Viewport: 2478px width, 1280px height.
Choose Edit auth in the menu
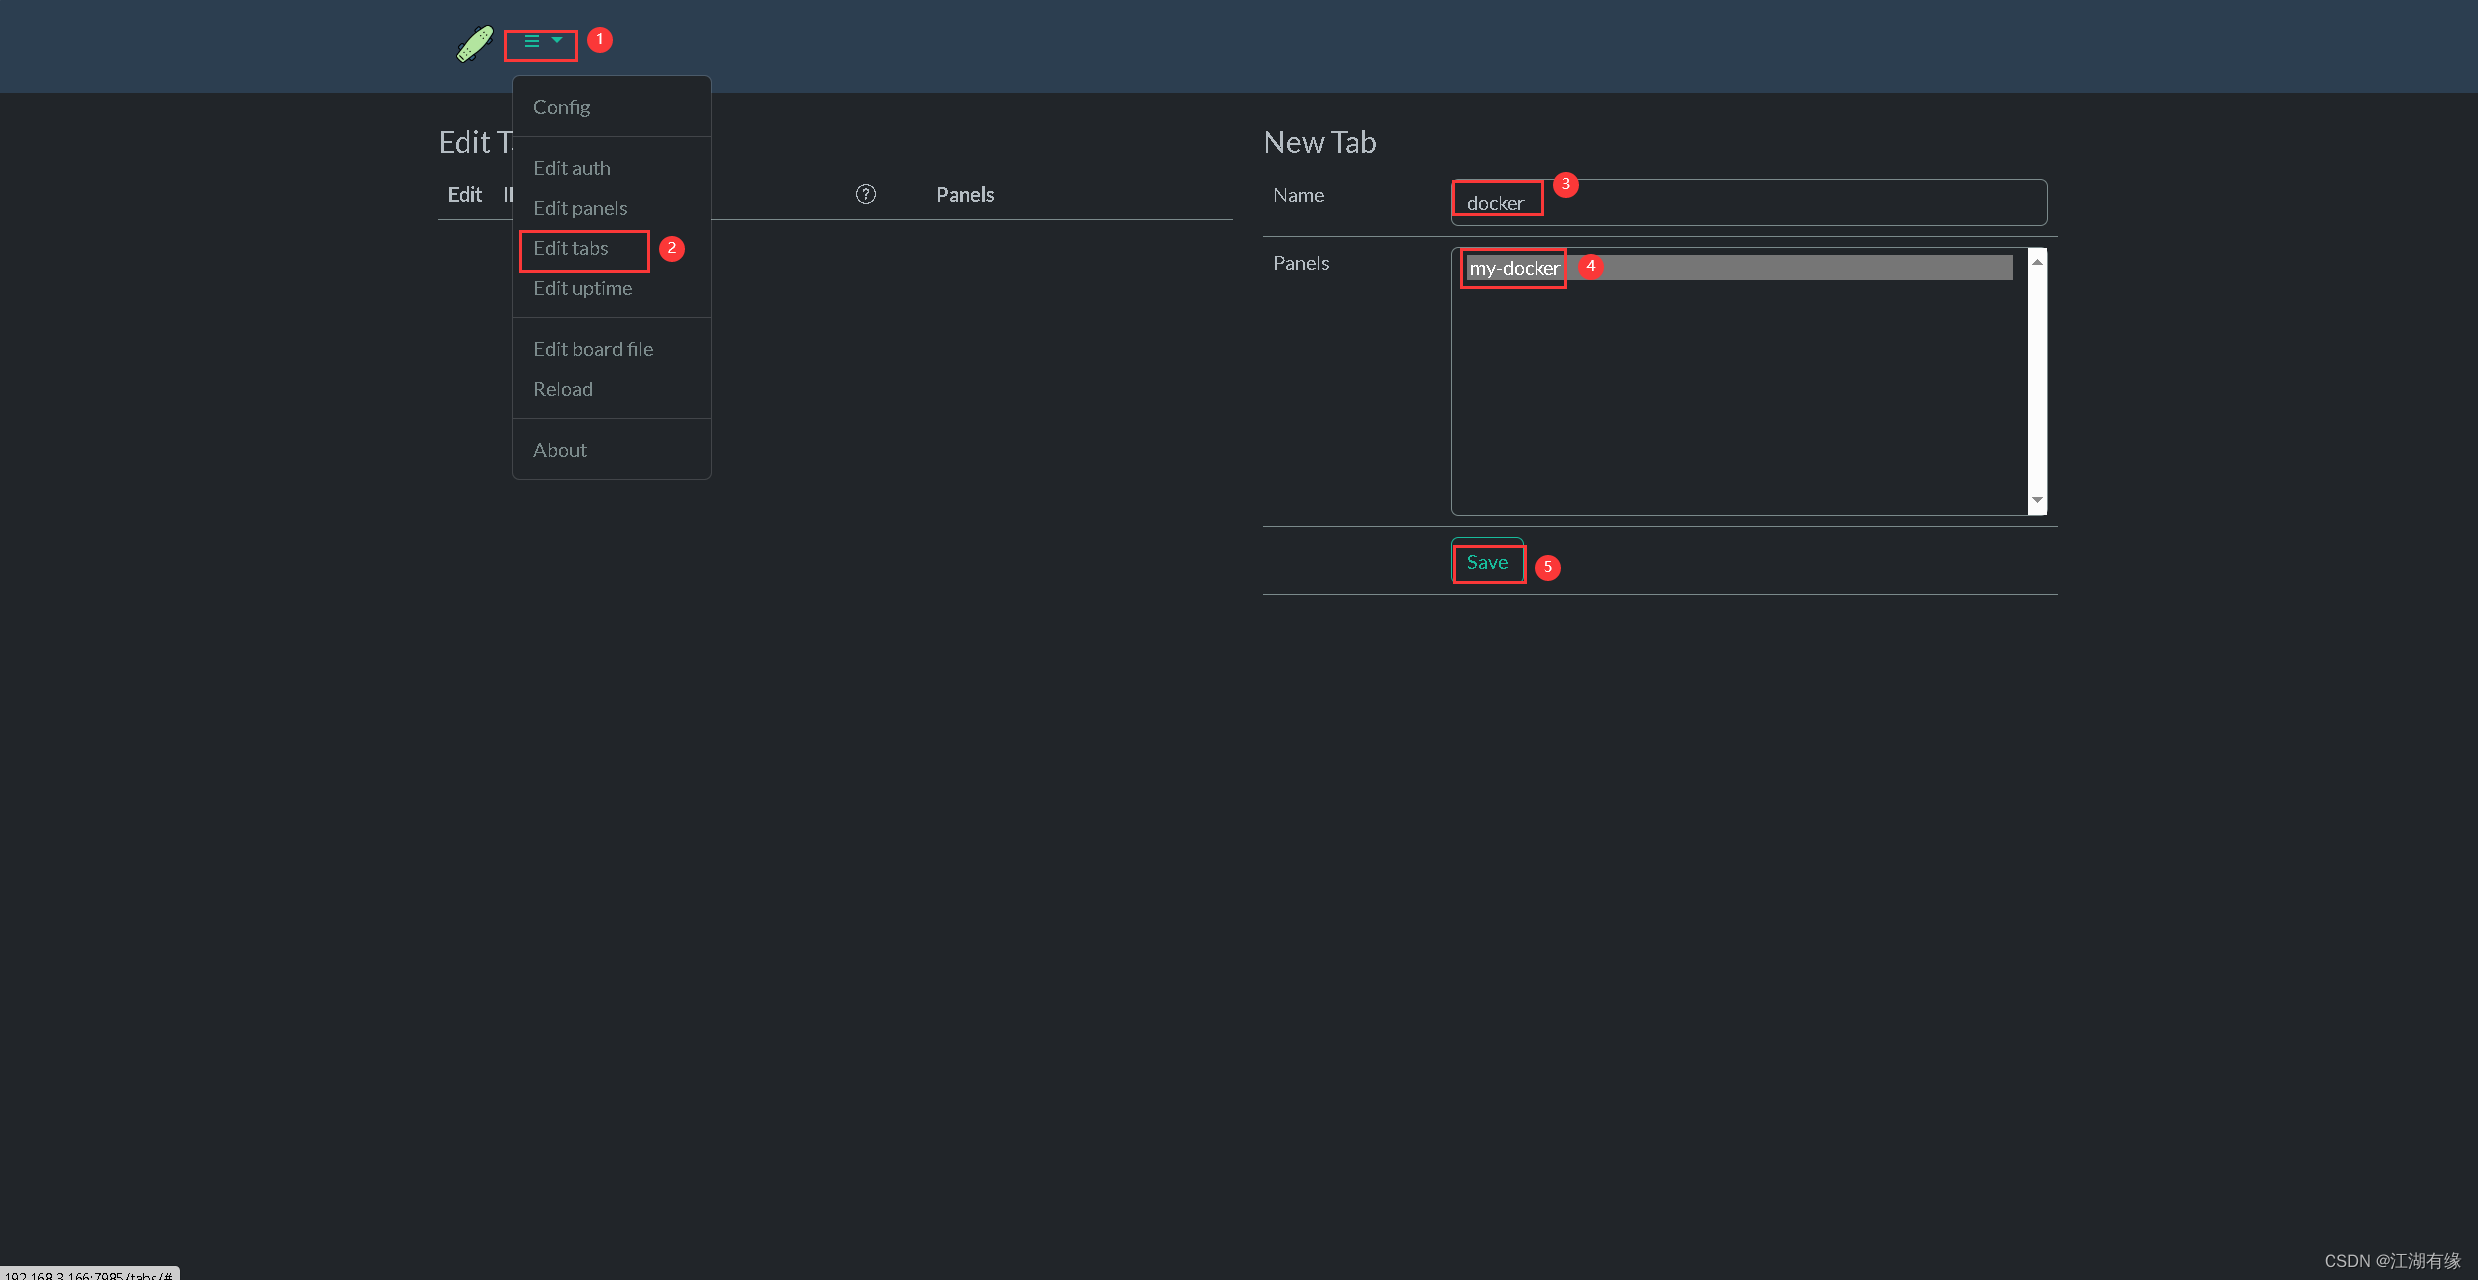coord(571,168)
